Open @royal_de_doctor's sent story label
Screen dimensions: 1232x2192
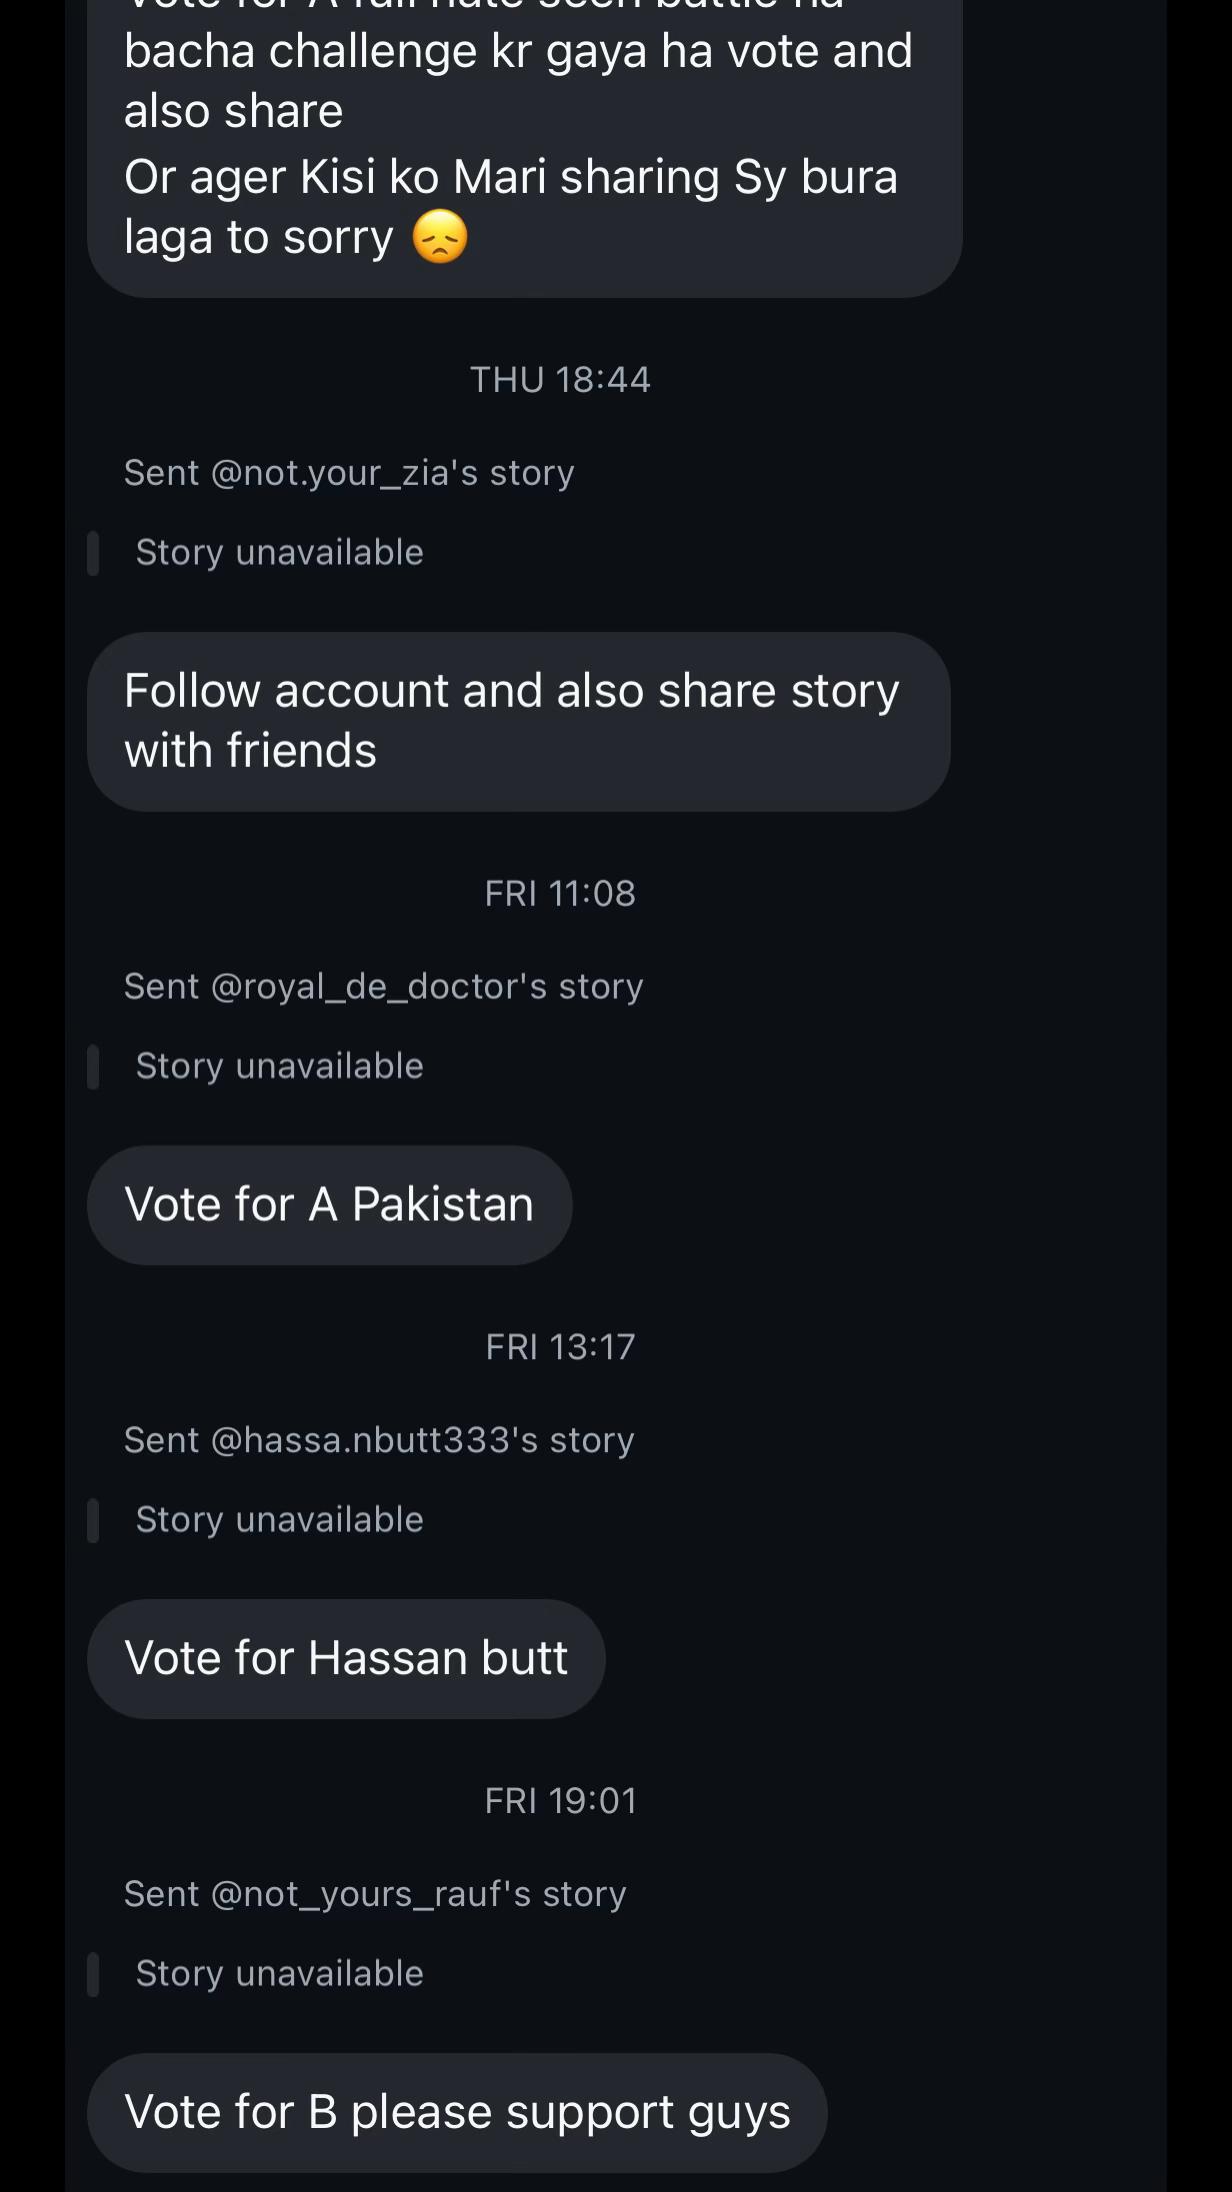[383, 987]
